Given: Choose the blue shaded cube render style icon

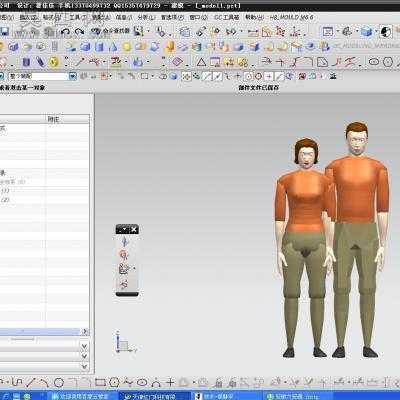Looking at the screenshot, I should click(x=366, y=32).
